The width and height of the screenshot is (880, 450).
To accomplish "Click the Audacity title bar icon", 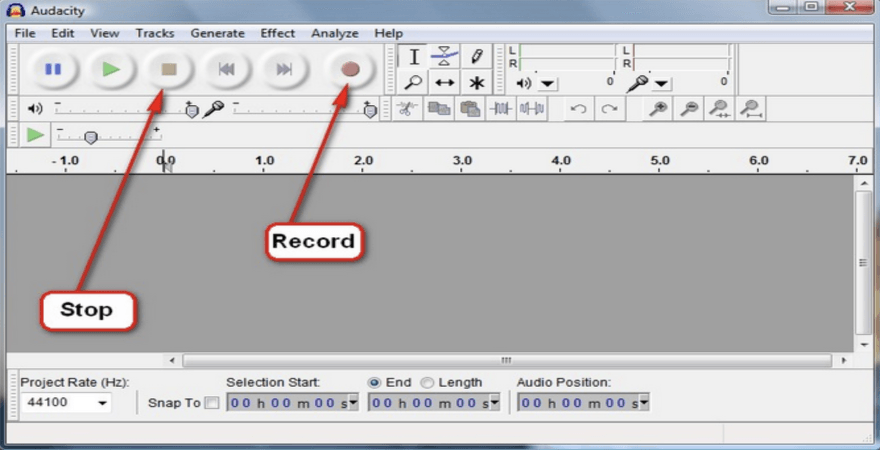I will pyautogui.click(x=16, y=10).
